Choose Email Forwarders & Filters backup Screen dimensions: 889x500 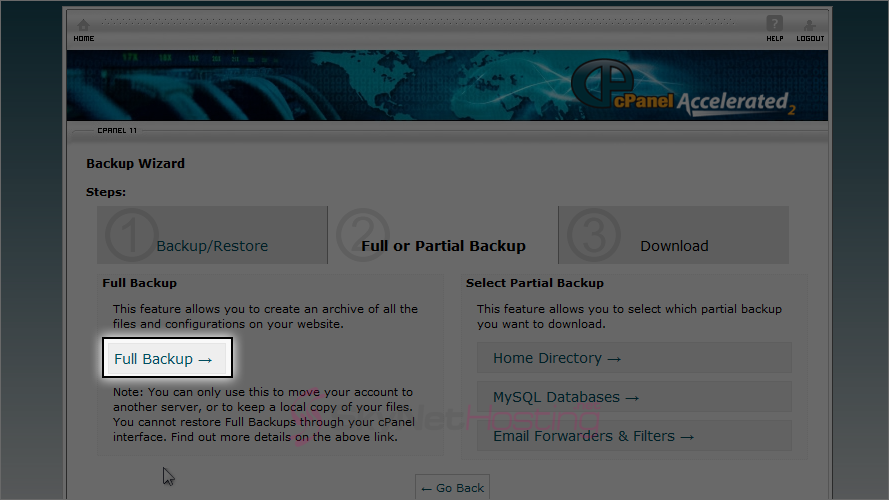[593, 436]
